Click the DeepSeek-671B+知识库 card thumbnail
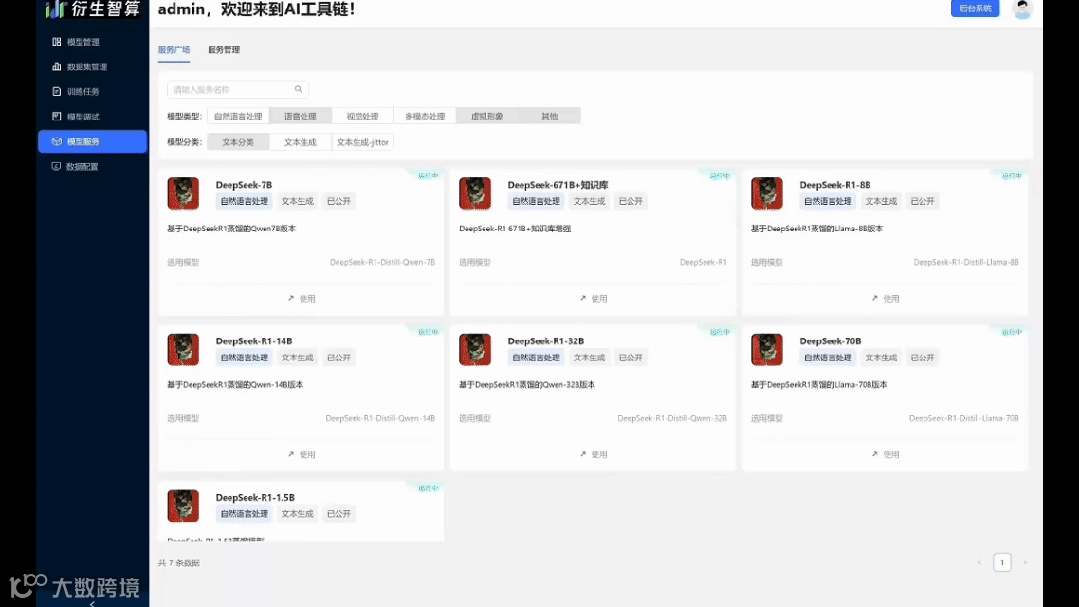Screen dimensions: 1079x607 (x=475, y=193)
